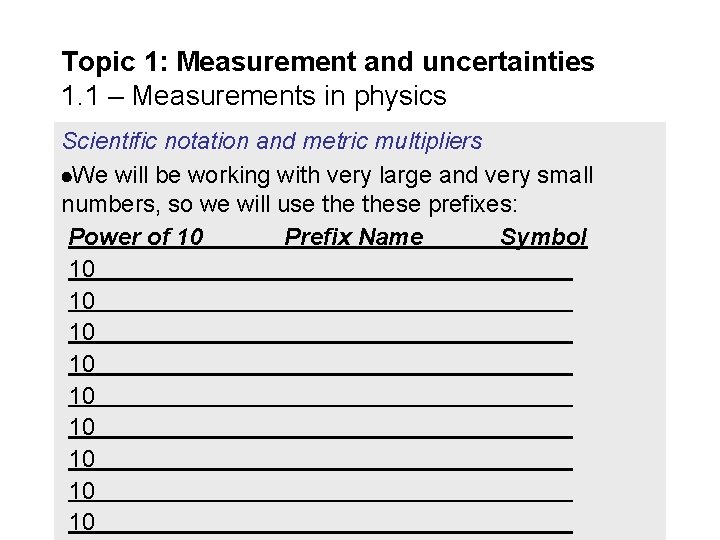This screenshot has width=720, height=540.
Task: Select the 'Power of 10' column header
Action: point(136,237)
